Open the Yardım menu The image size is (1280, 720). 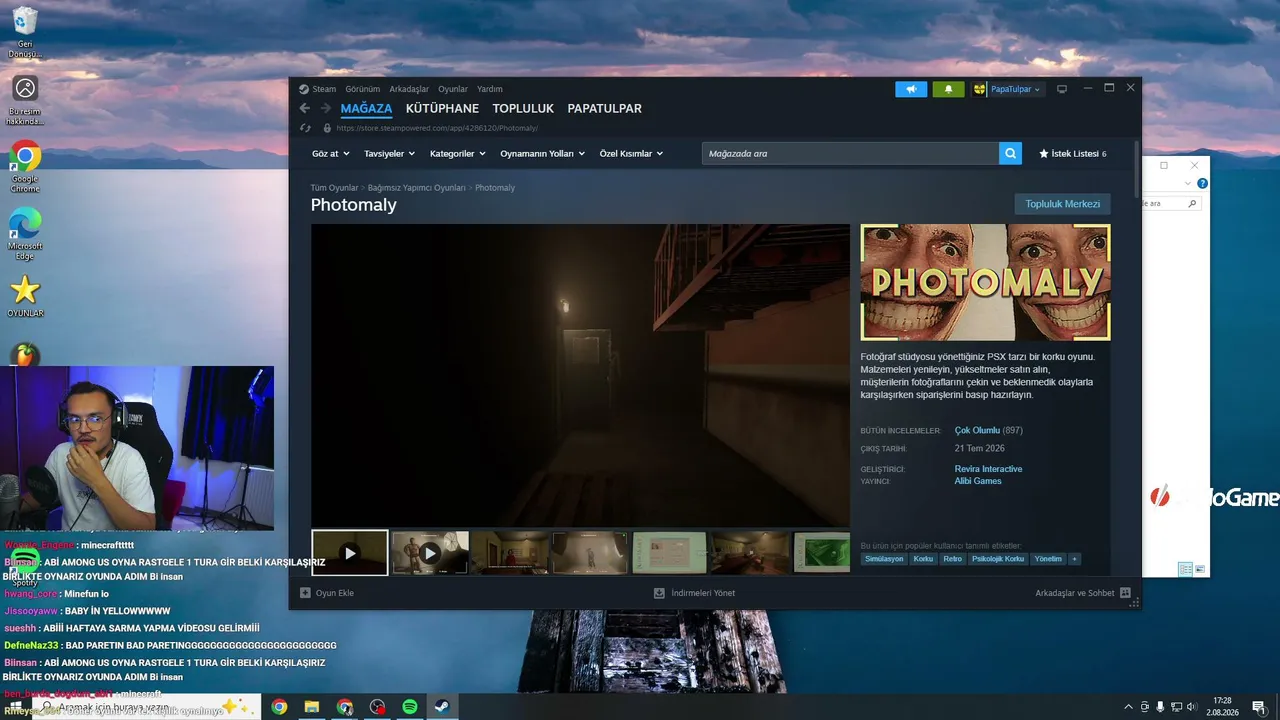click(x=490, y=89)
